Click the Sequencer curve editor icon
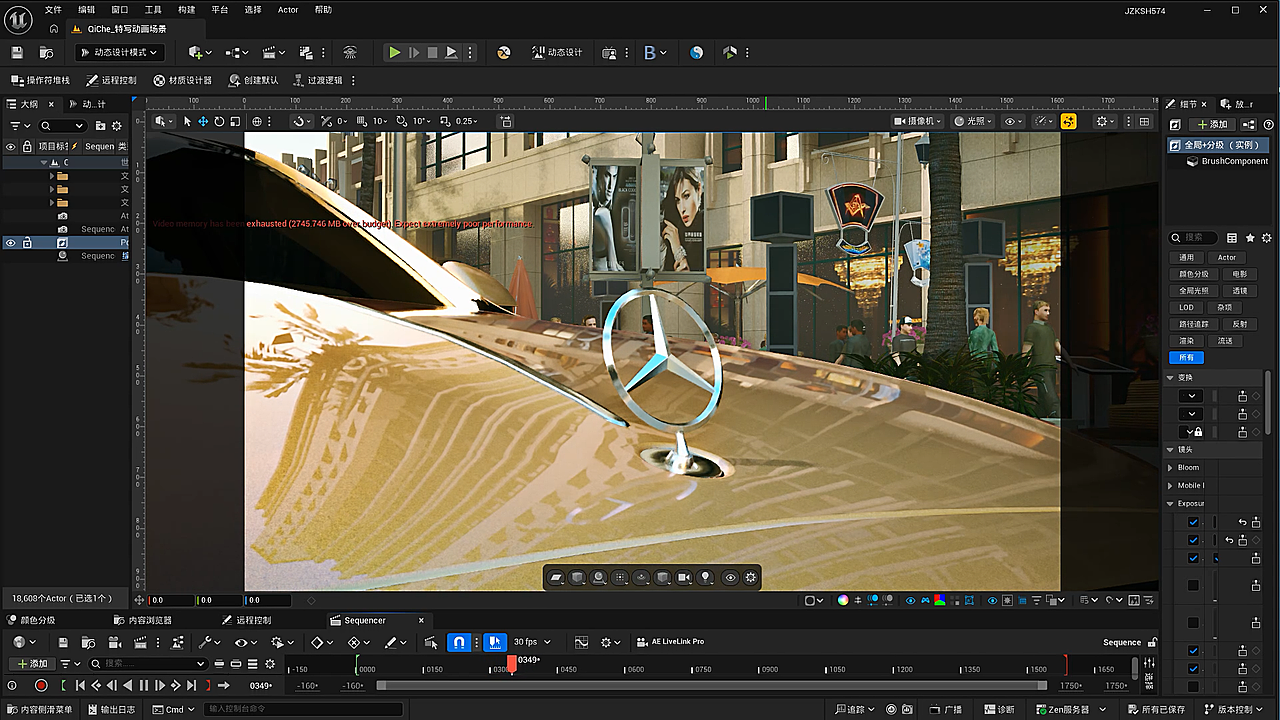The image size is (1280, 720). [582, 642]
